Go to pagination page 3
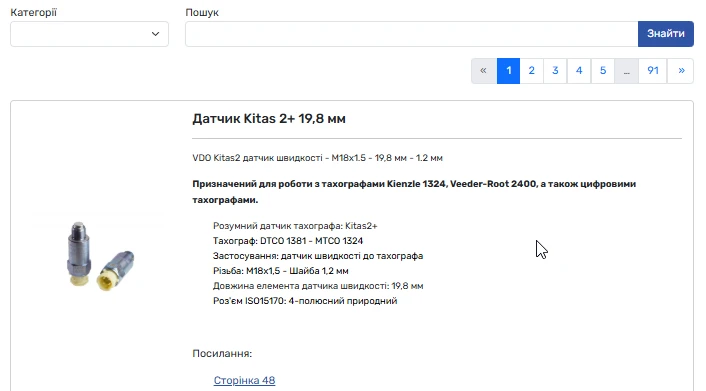The width and height of the screenshot is (706, 391). (x=555, y=71)
